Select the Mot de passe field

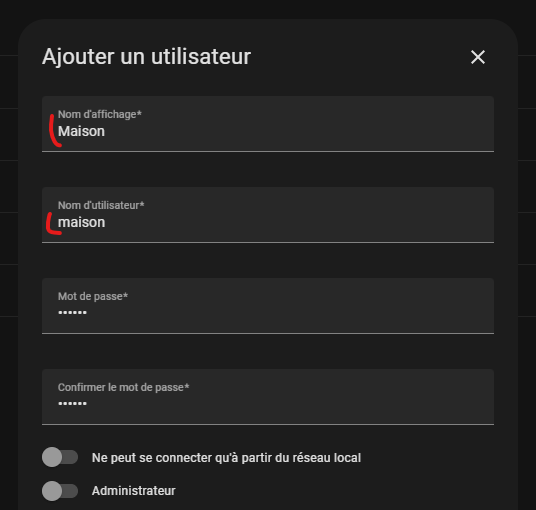point(268,306)
